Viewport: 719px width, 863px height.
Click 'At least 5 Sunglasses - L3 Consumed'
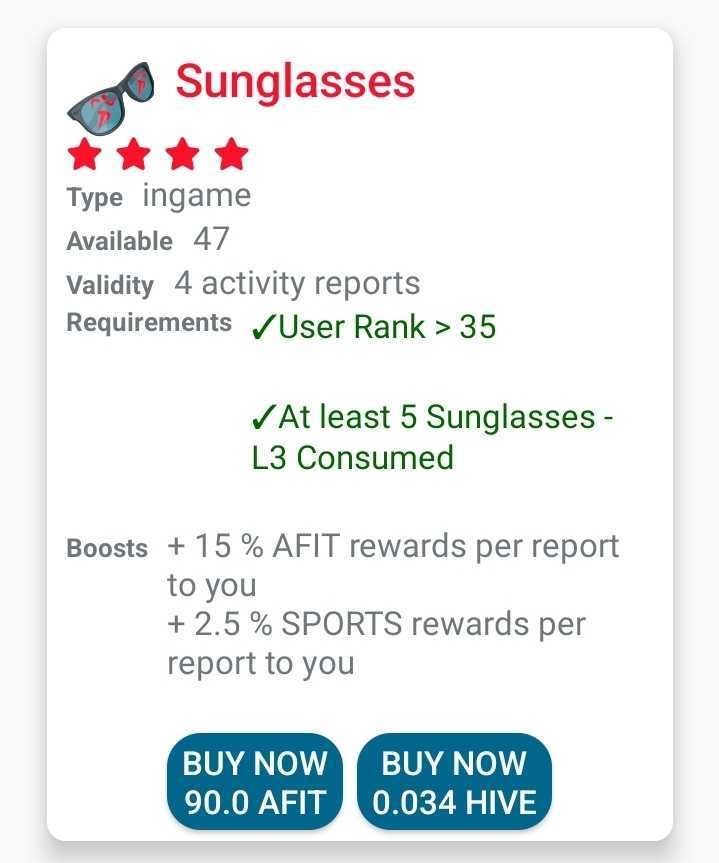433,438
